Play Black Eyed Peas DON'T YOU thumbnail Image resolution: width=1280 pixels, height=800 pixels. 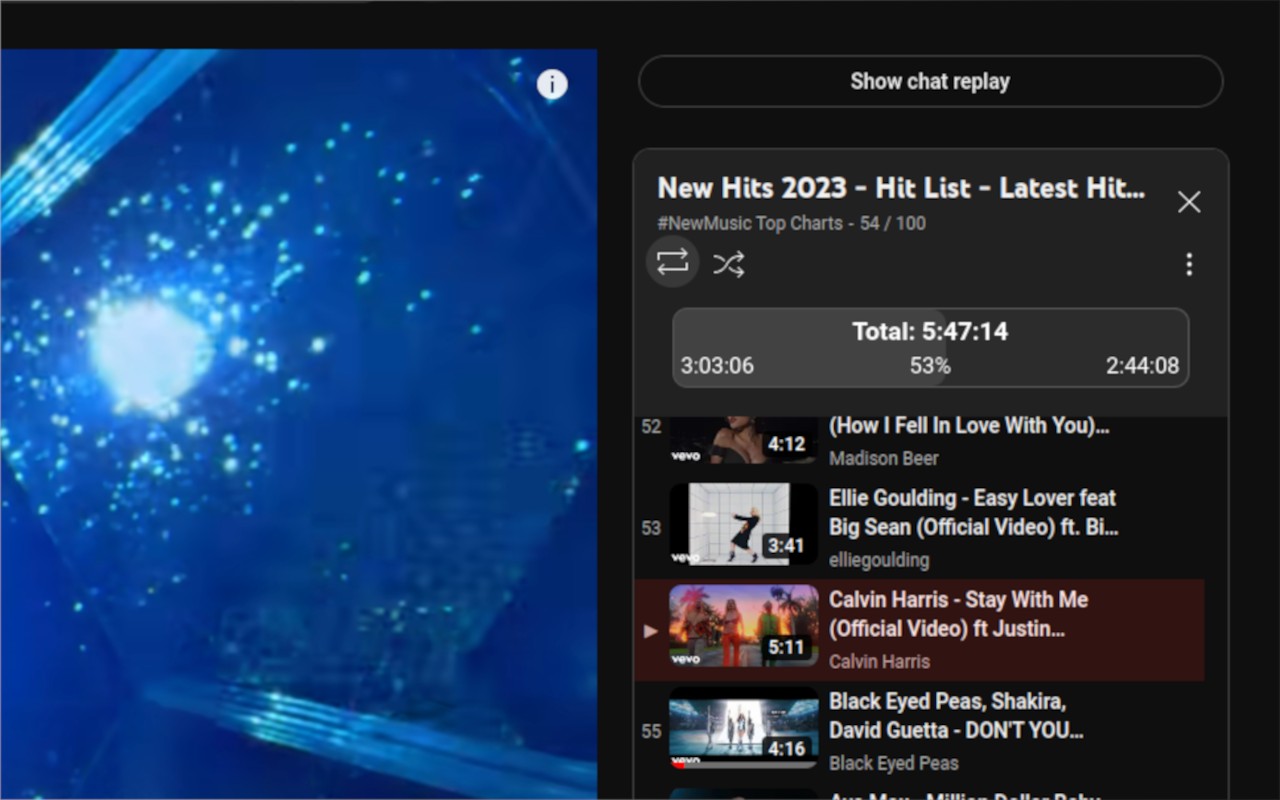click(x=743, y=728)
